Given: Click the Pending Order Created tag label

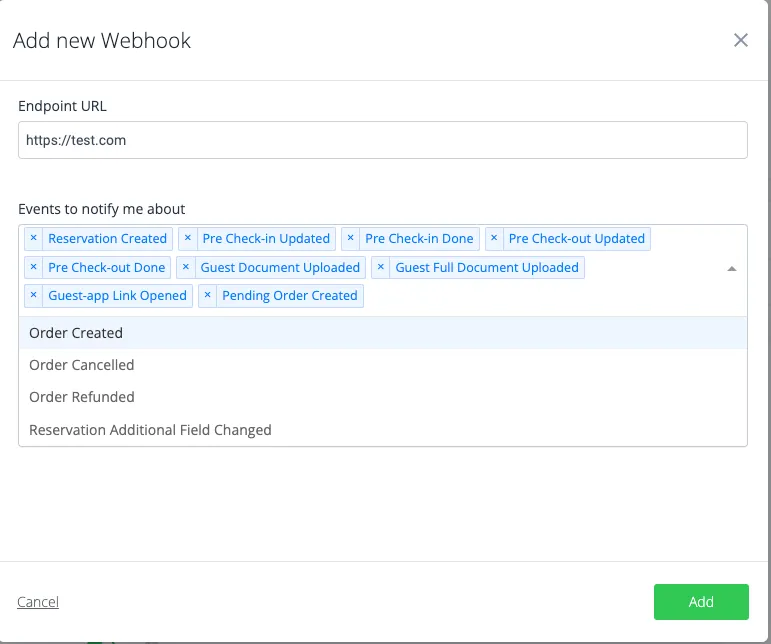Looking at the screenshot, I should [290, 295].
